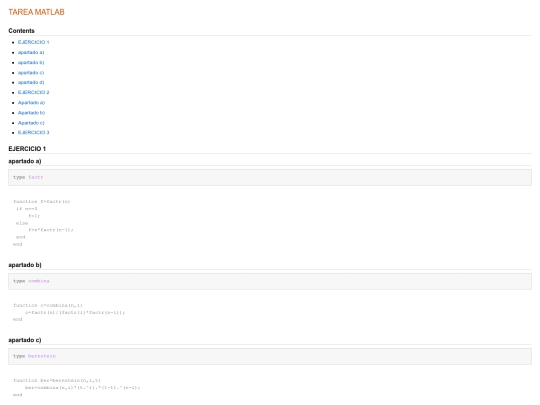Click the bold 'EJERCICIO 1' section heading
The width and height of the screenshot is (540, 405).
(27, 149)
